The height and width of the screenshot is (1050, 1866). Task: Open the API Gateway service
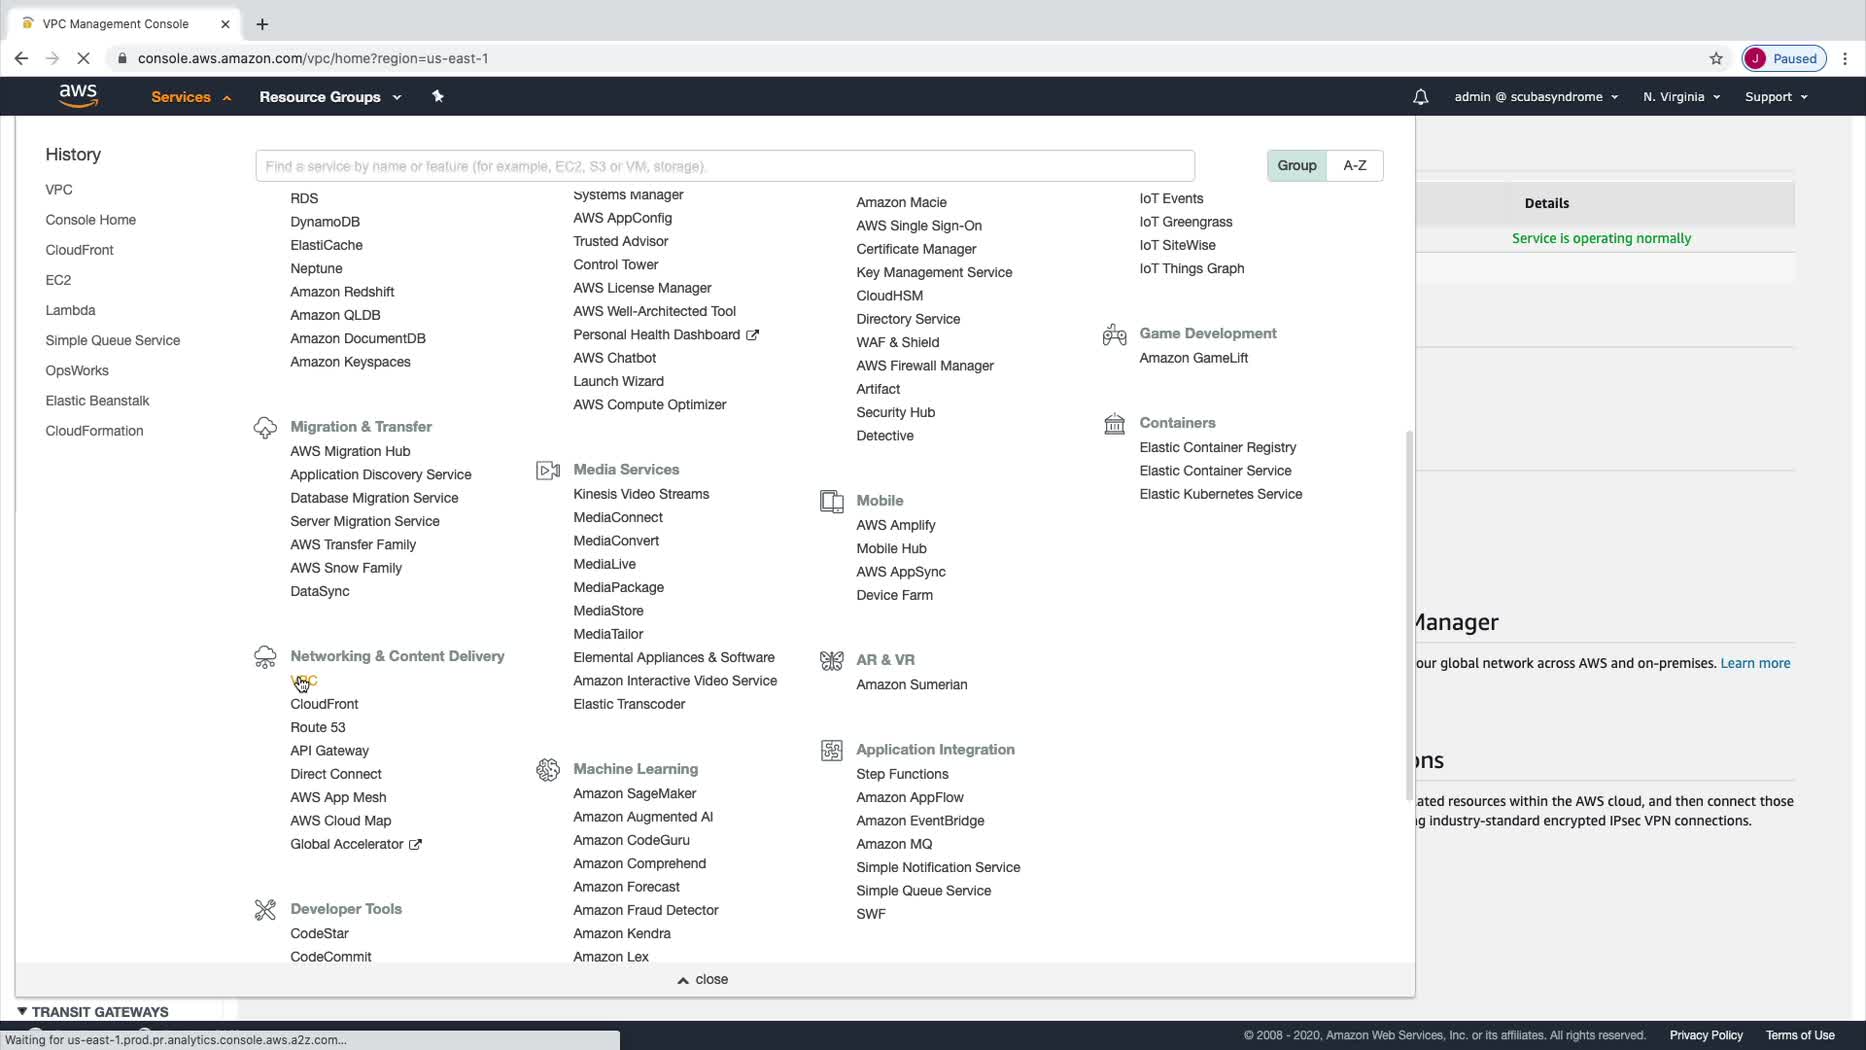tap(330, 751)
